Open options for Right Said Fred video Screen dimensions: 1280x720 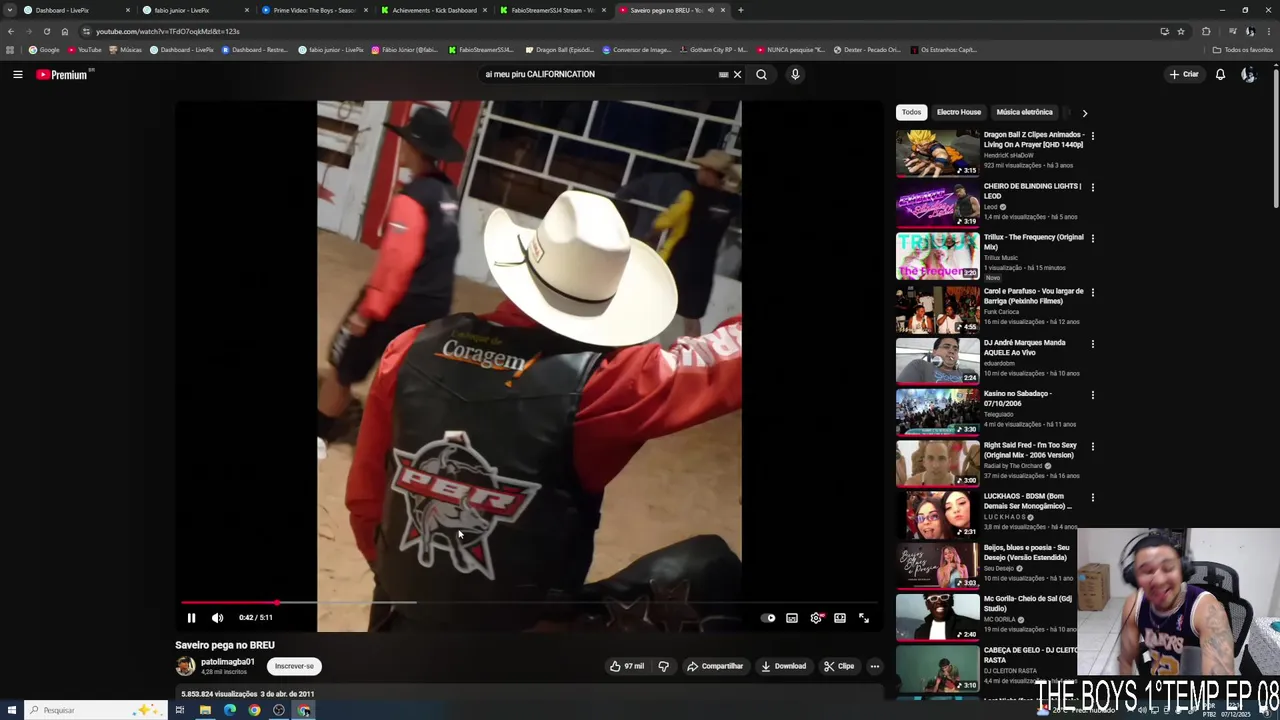(1092, 446)
